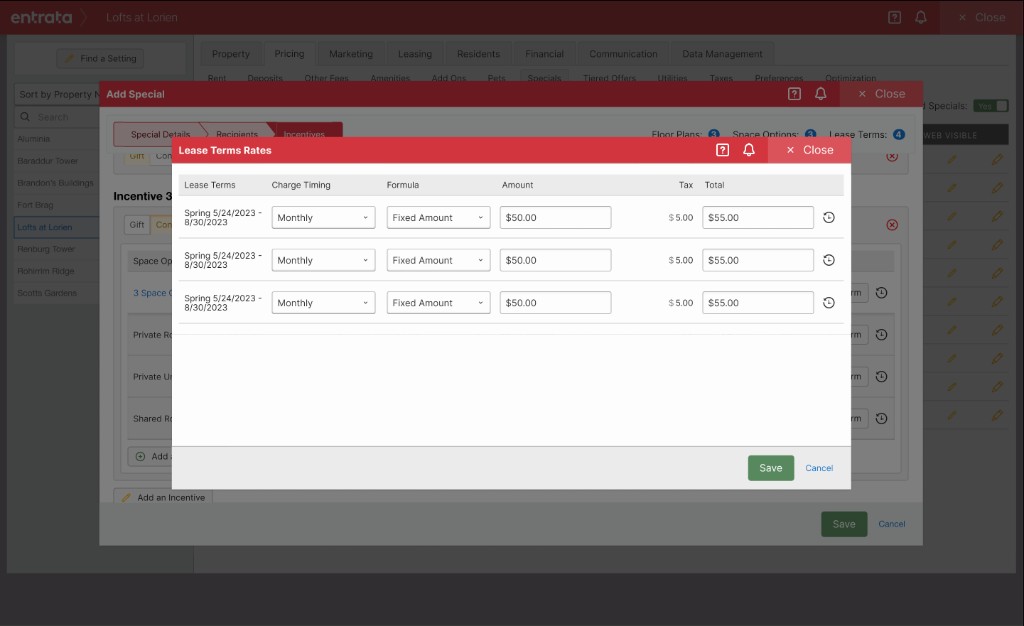Click Add an Incentive in Add Special
1024x626 pixels.
click(163, 497)
